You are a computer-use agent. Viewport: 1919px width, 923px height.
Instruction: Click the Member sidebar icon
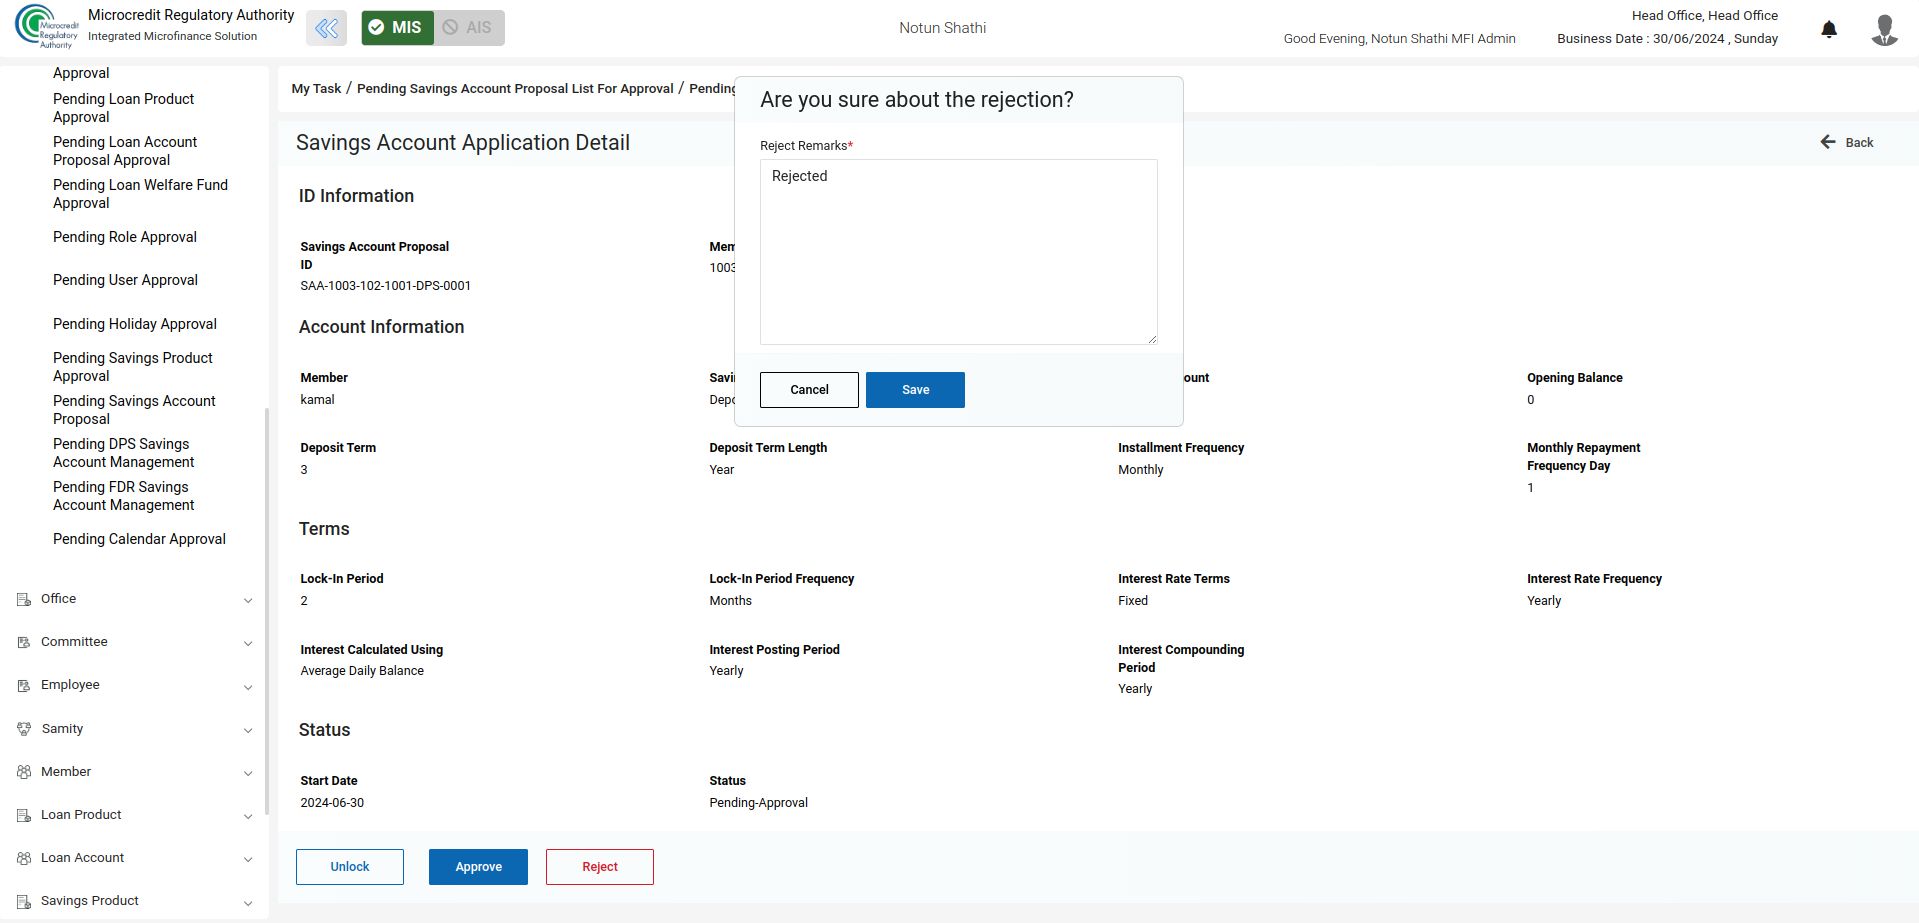coord(24,772)
